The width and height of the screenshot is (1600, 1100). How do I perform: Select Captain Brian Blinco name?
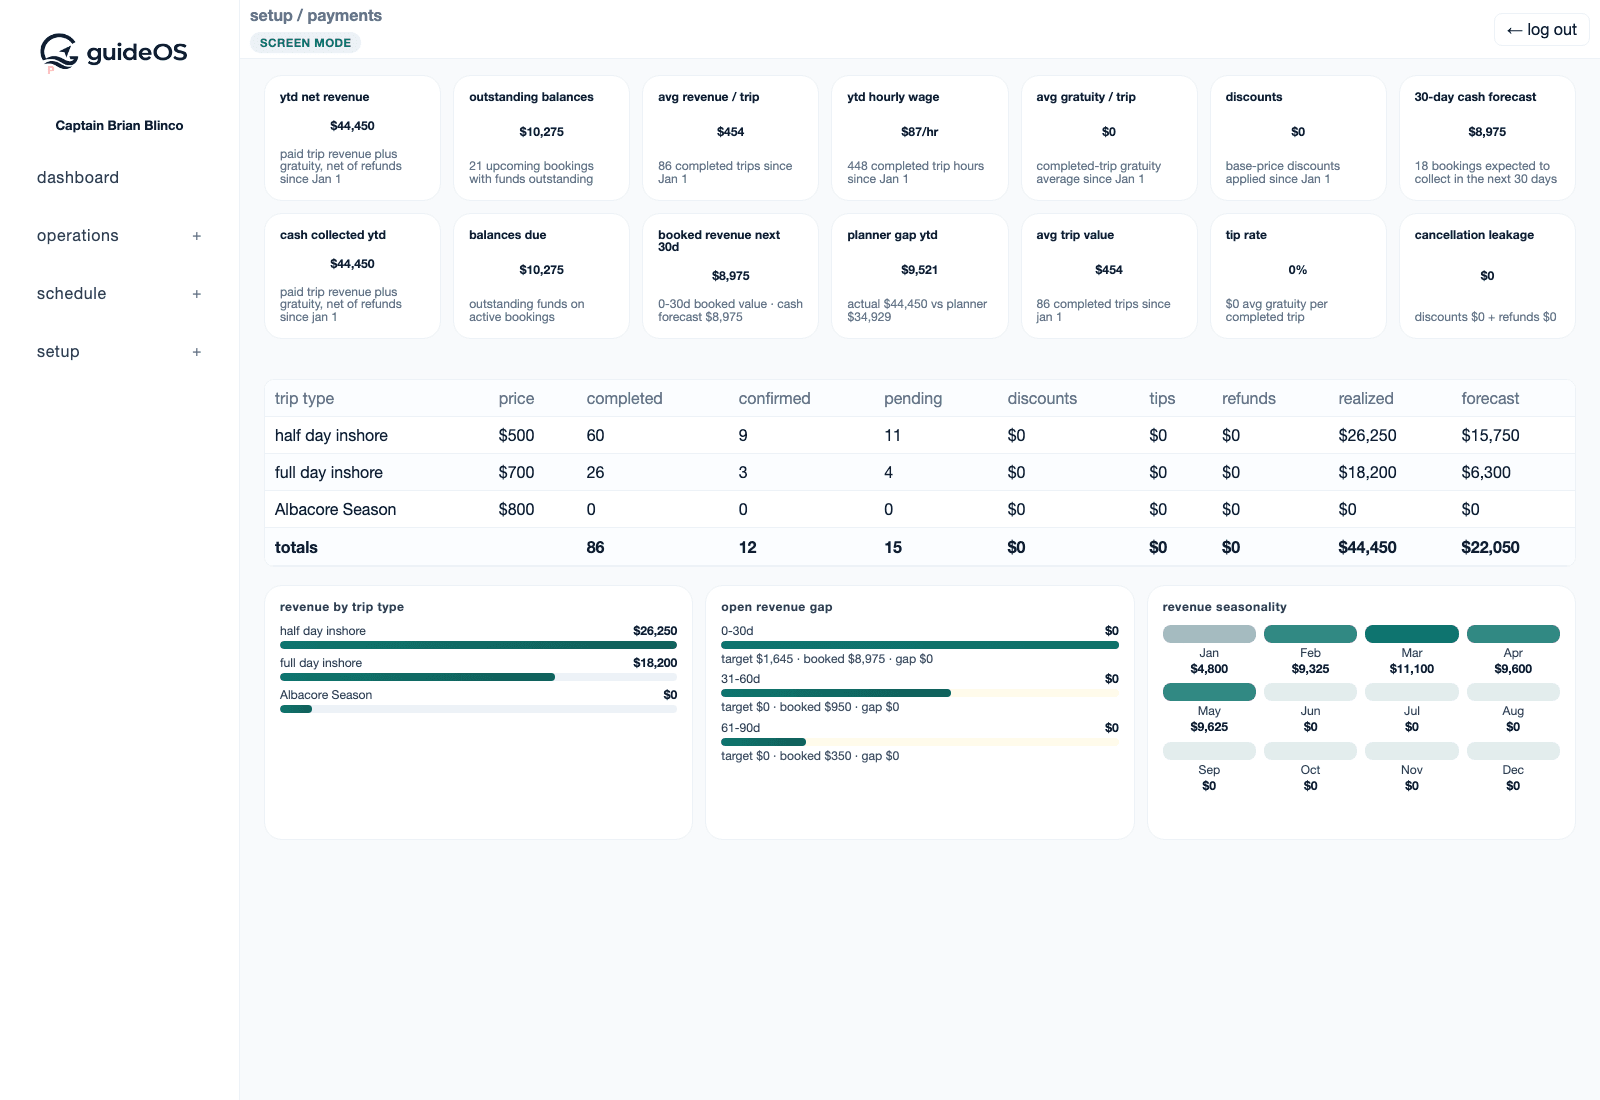click(x=119, y=125)
